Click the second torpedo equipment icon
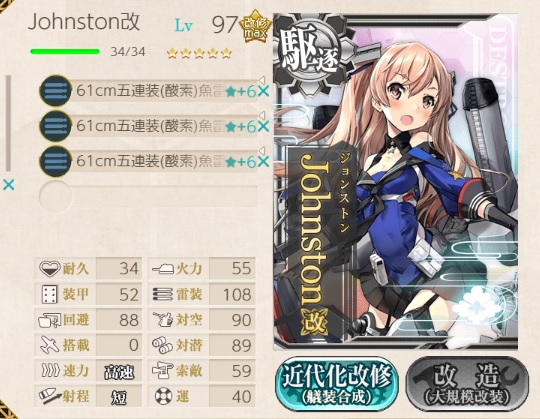 55,126
